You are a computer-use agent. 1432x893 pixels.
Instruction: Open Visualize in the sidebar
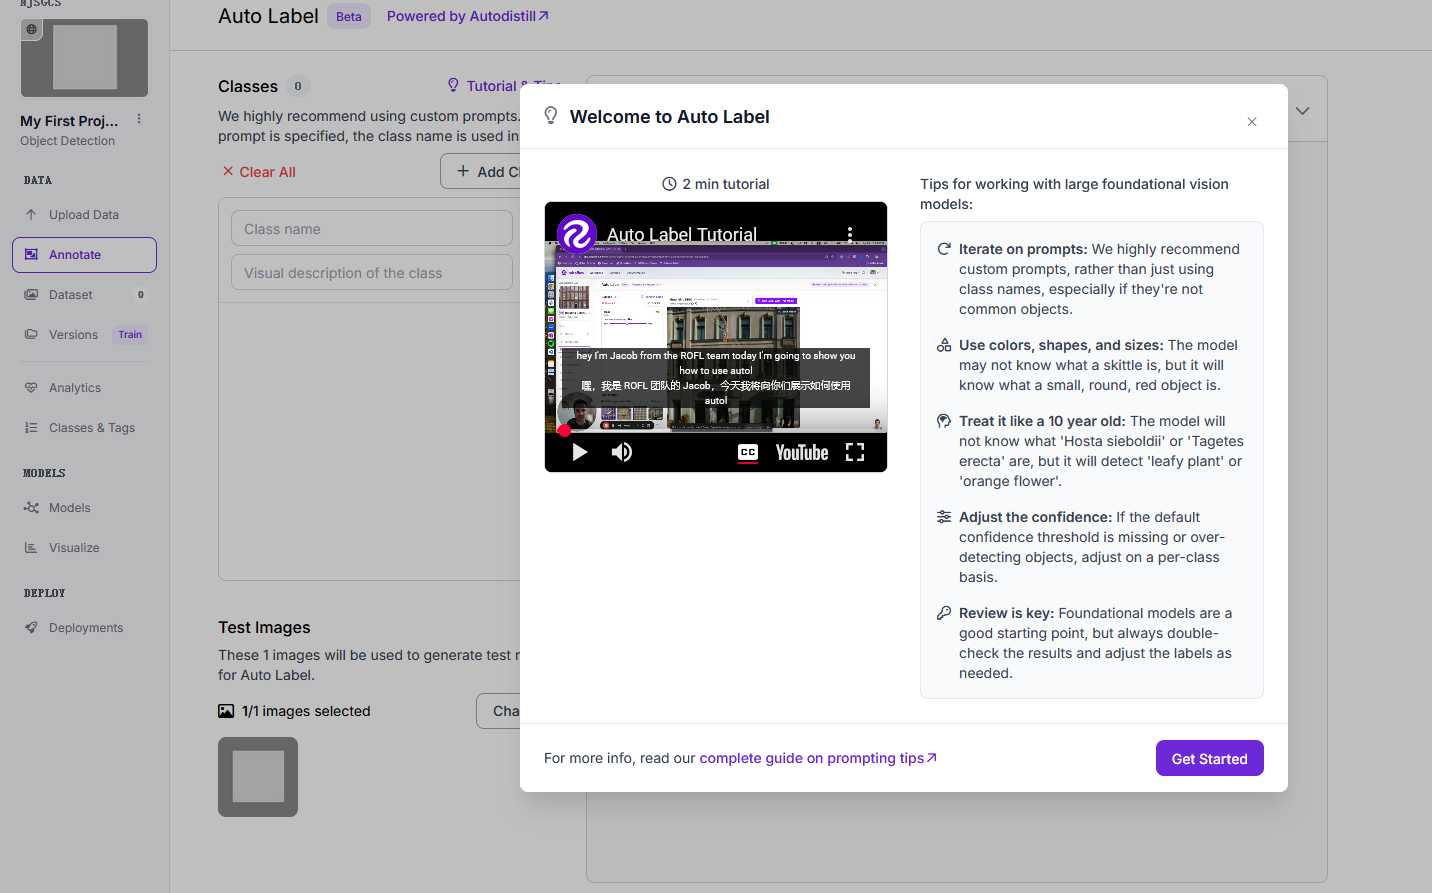click(84, 548)
